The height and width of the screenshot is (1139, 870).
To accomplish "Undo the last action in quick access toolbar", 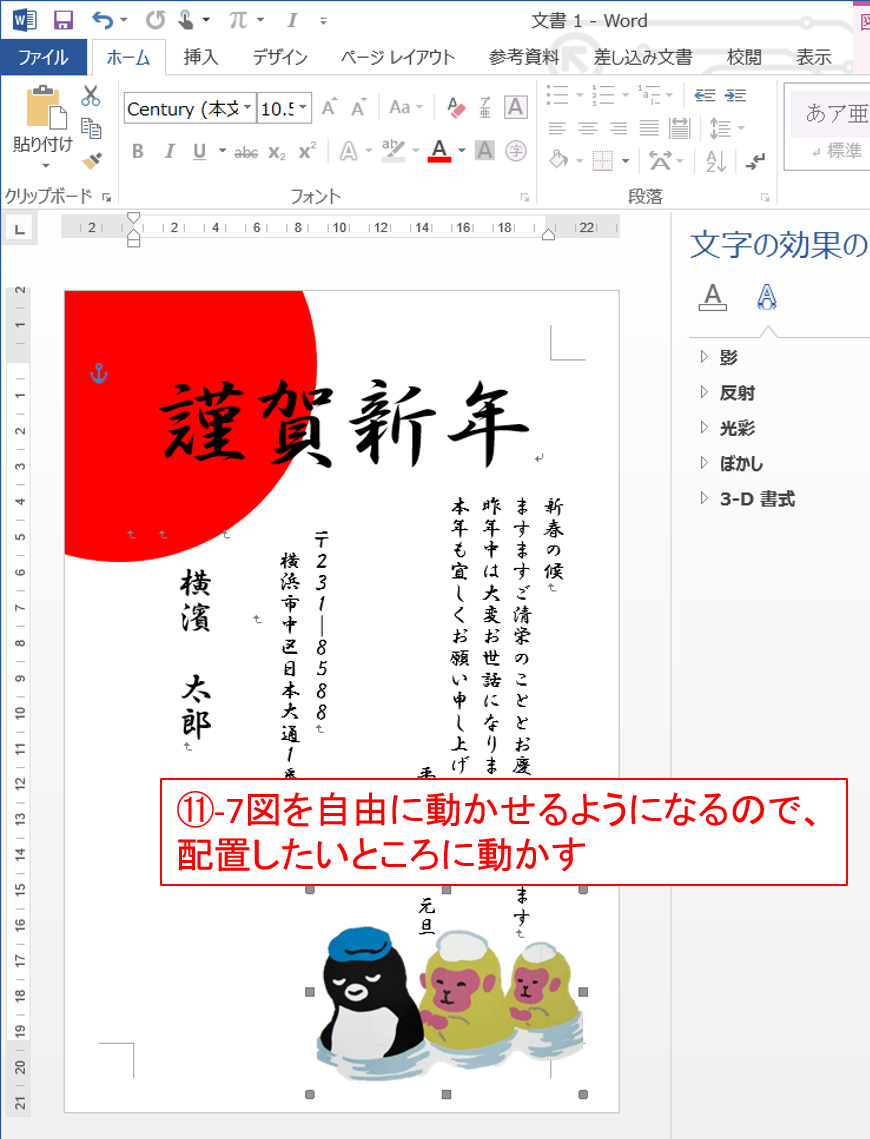I will (x=102, y=20).
